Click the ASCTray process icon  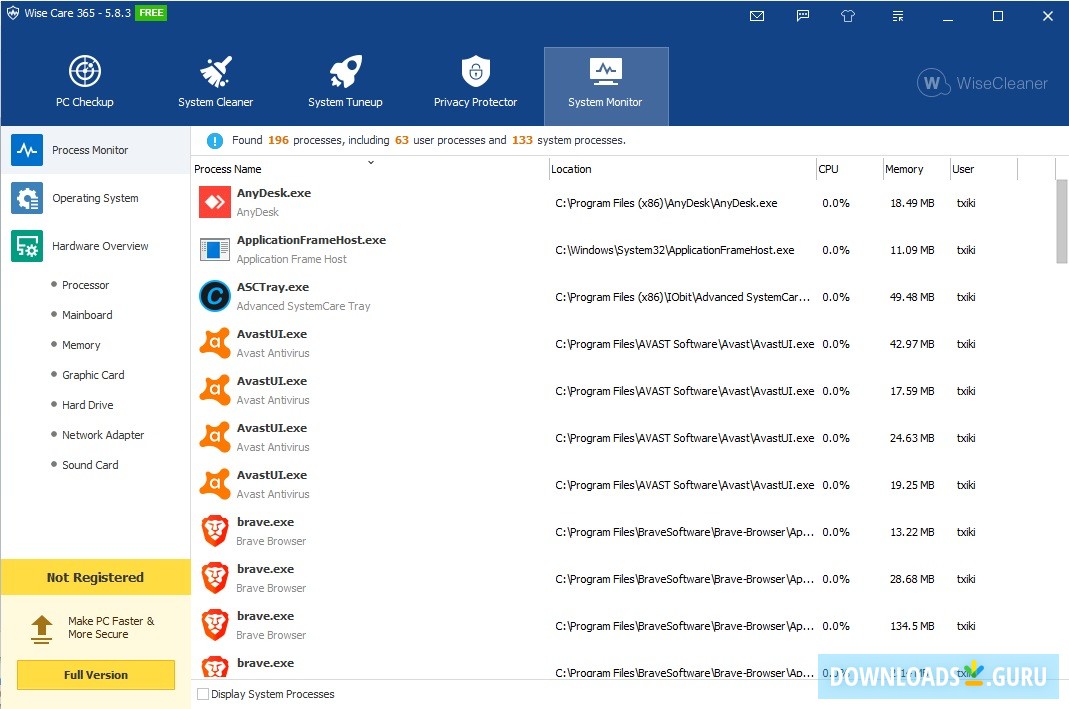(x=215, y=297)
